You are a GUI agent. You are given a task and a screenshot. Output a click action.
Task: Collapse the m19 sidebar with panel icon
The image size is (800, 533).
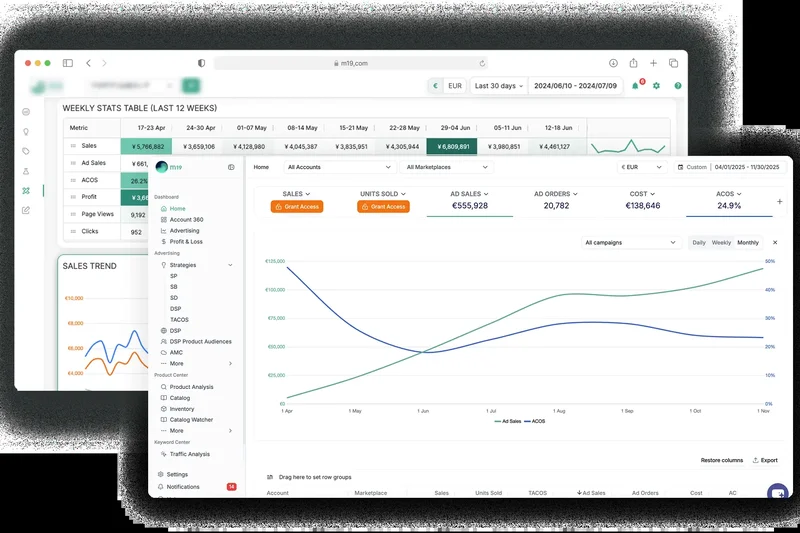(x=231, y=167)
